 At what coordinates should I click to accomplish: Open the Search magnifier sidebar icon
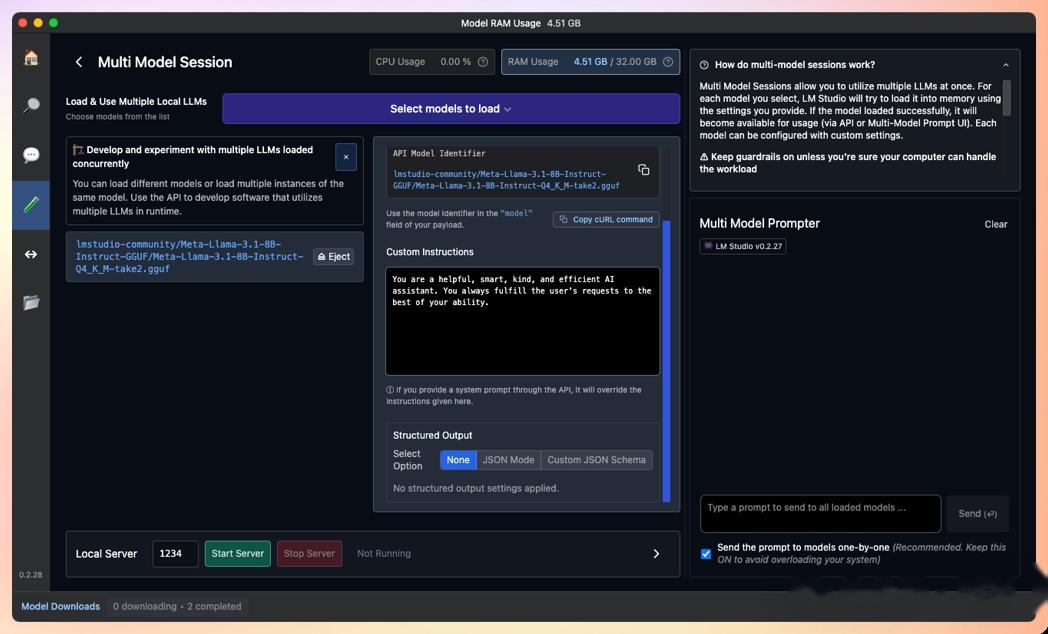click(31, 106)
